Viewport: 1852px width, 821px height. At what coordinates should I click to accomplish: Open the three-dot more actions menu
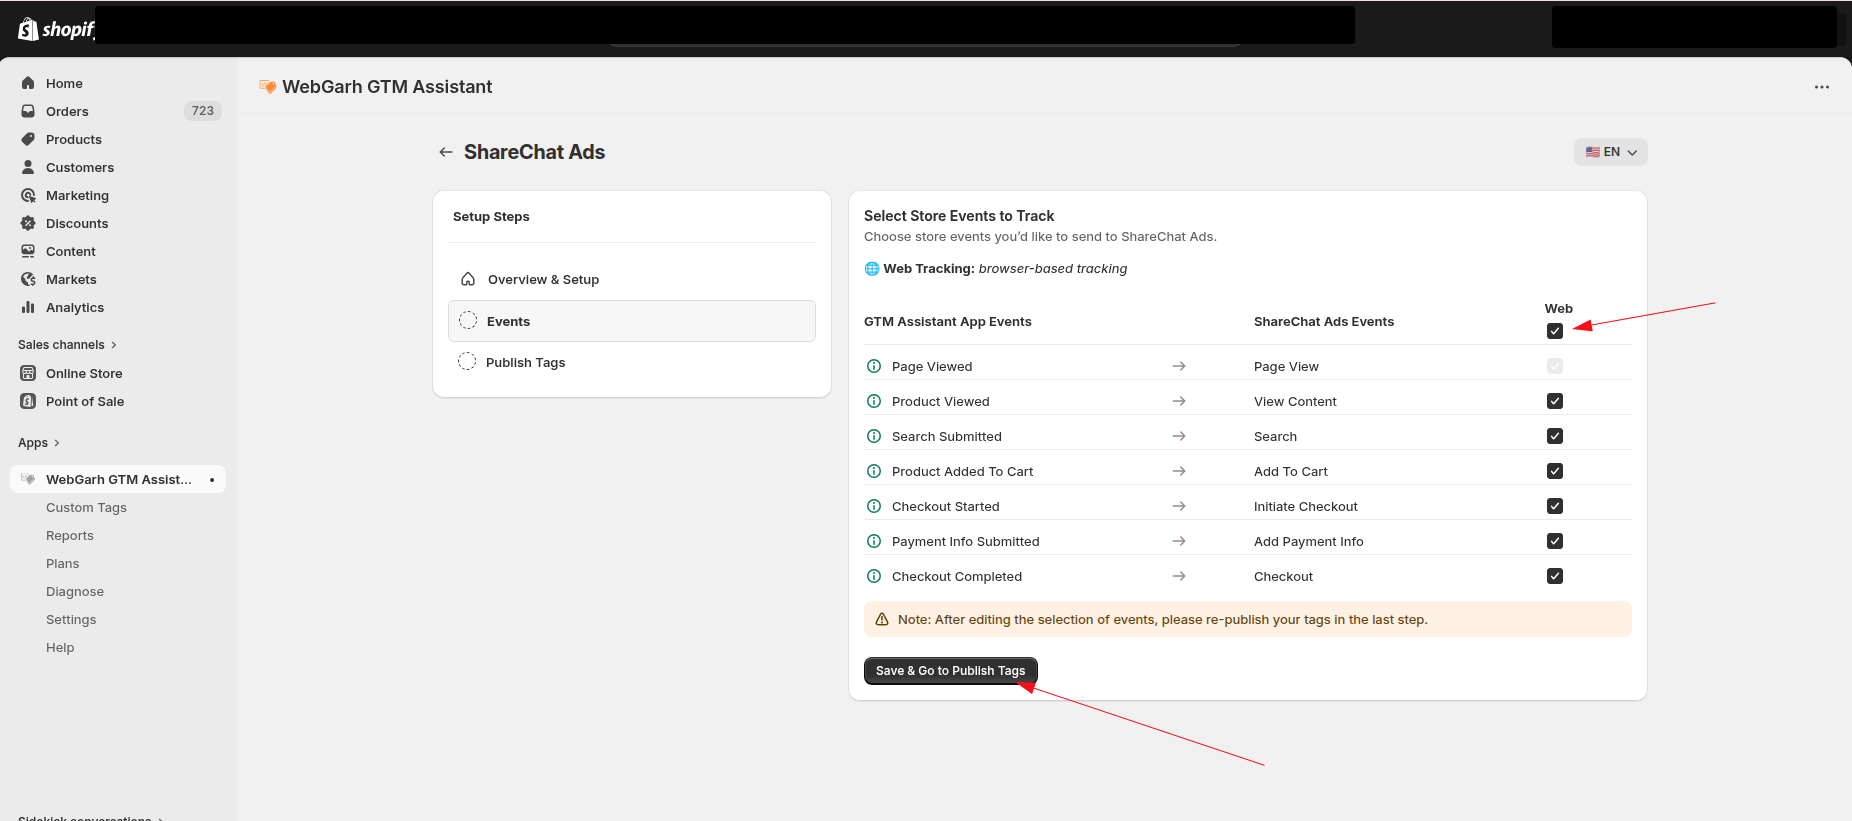tap(1822, 87)
